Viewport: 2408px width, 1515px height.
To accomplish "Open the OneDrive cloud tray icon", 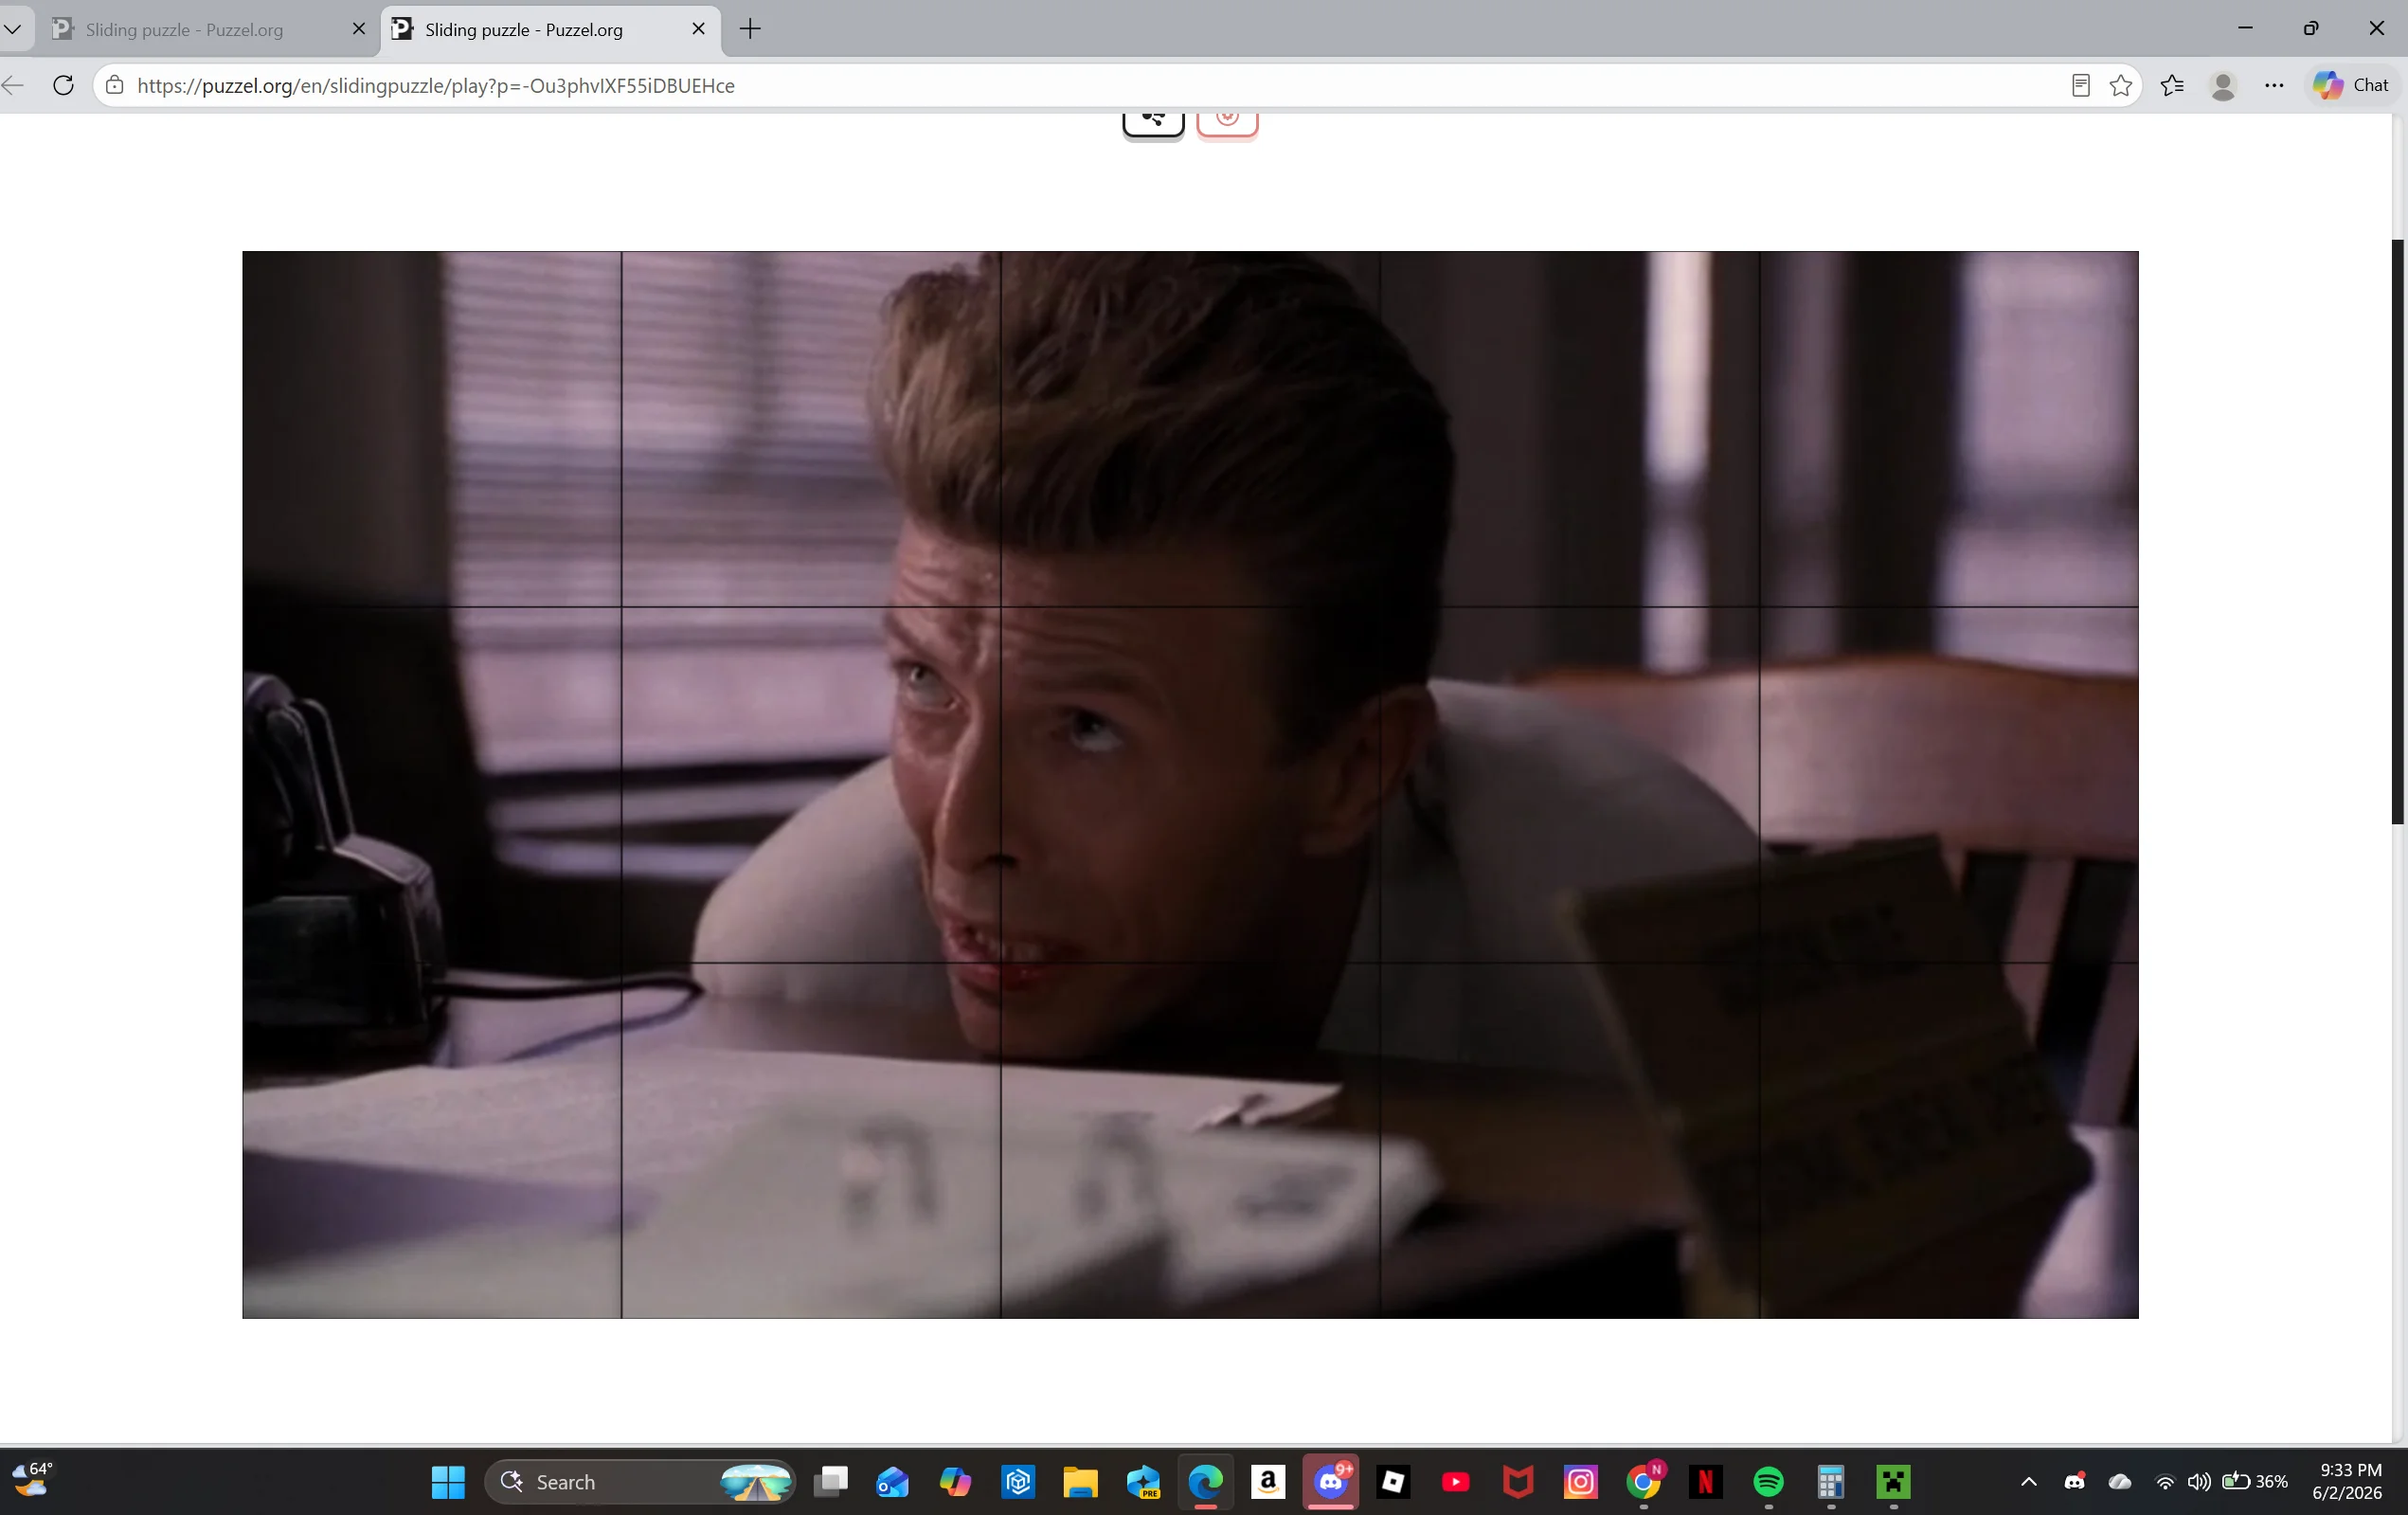I will (x=2120, y=1482).
